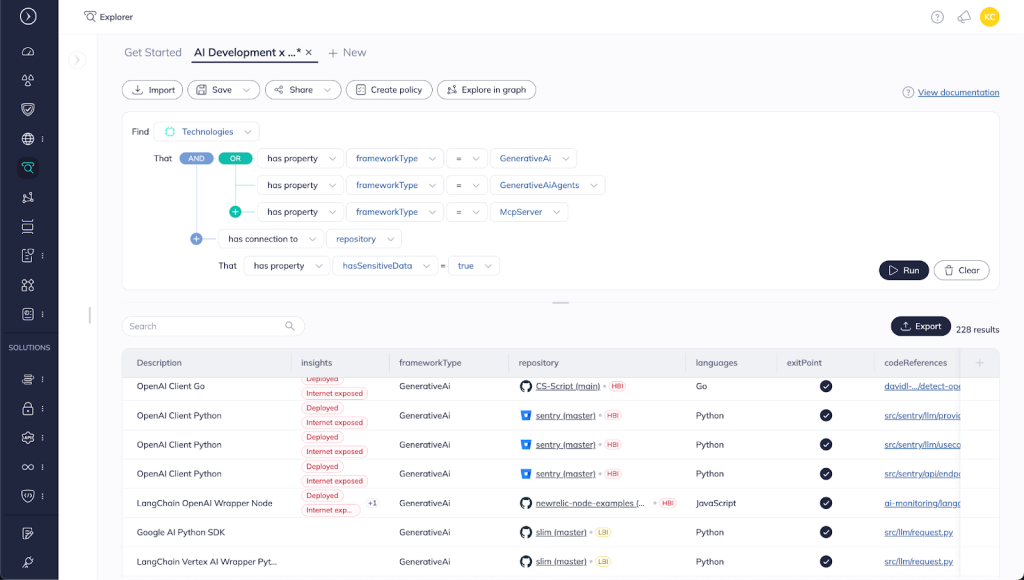Open the globe icon in sidebar
This screenshot has width=1024, height=580.
28,139
